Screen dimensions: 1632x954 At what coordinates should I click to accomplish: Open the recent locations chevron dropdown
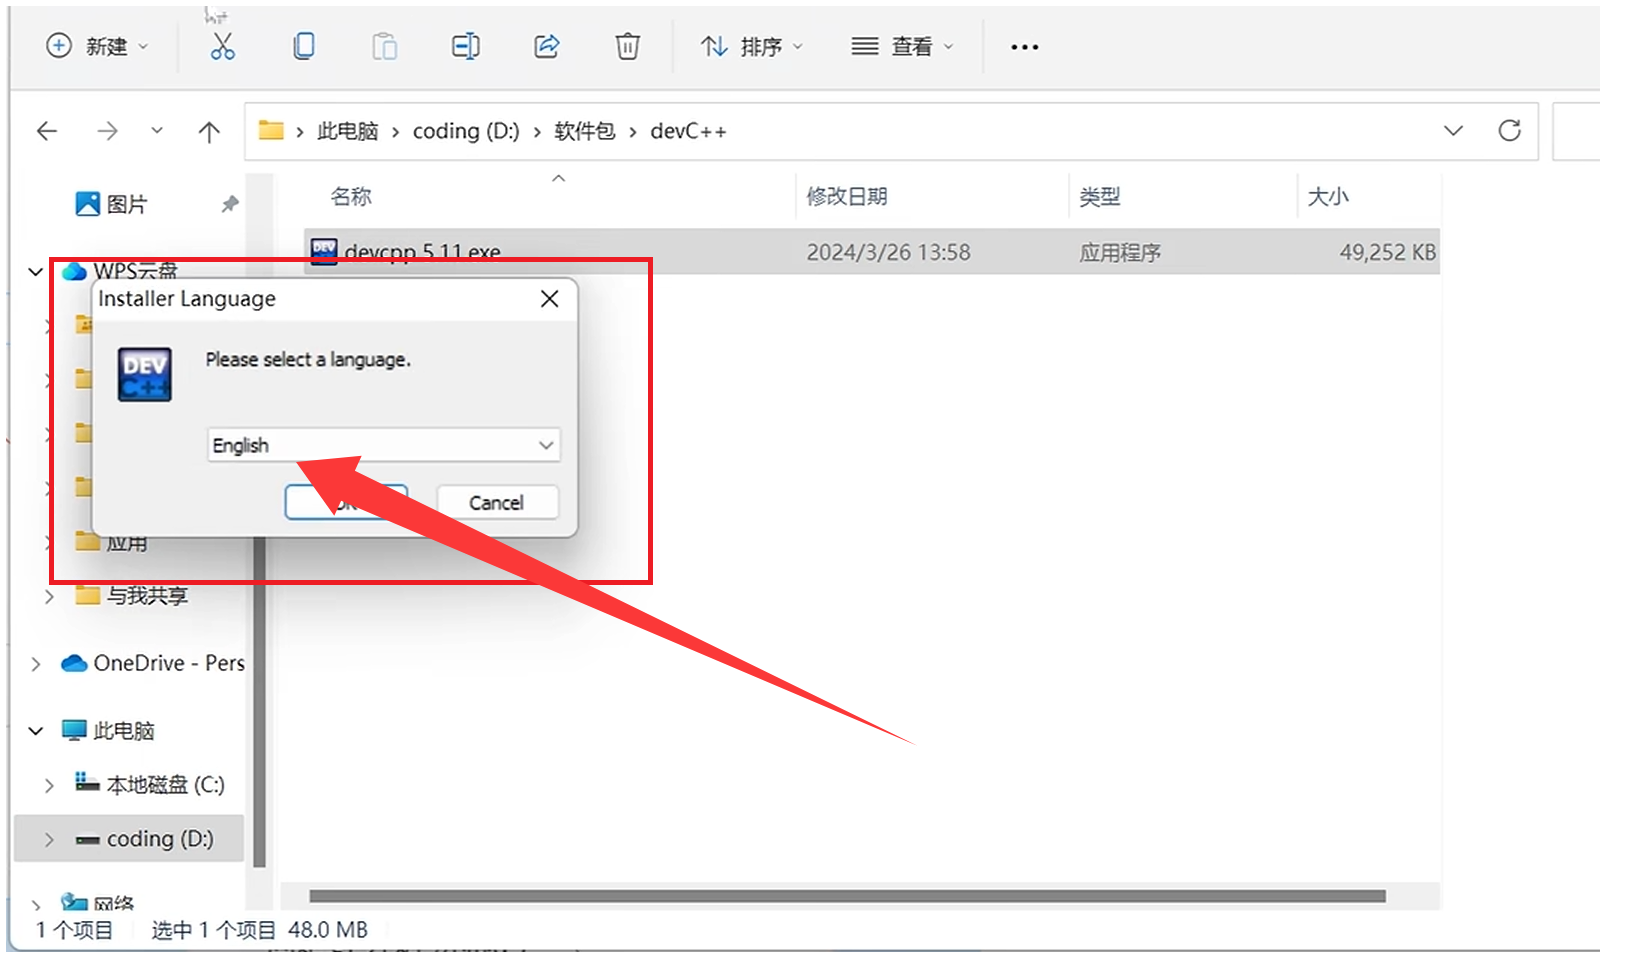click(x=157, y=131)
